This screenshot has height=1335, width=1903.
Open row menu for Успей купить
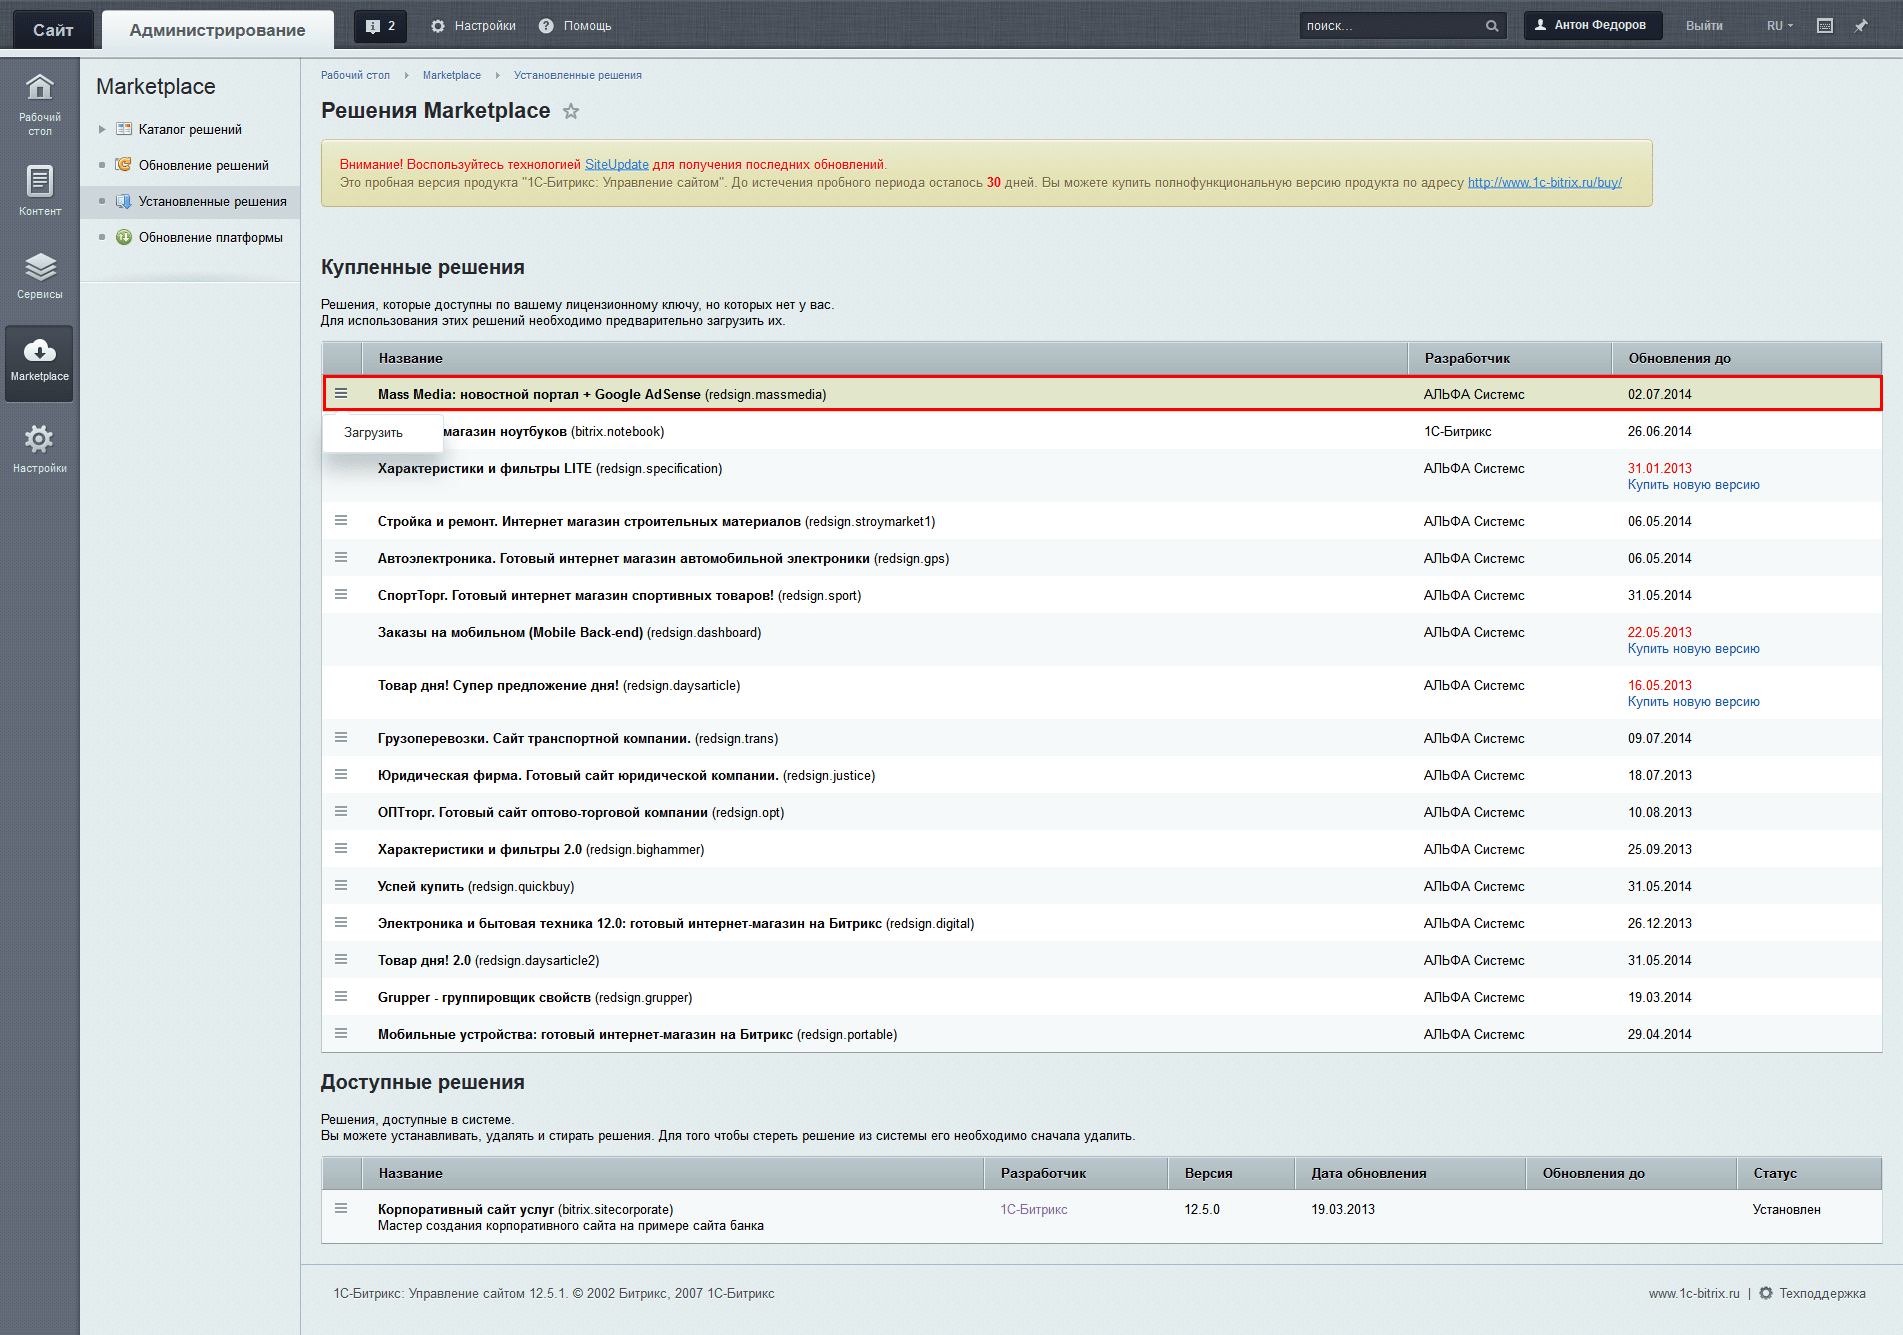[341, 886]
